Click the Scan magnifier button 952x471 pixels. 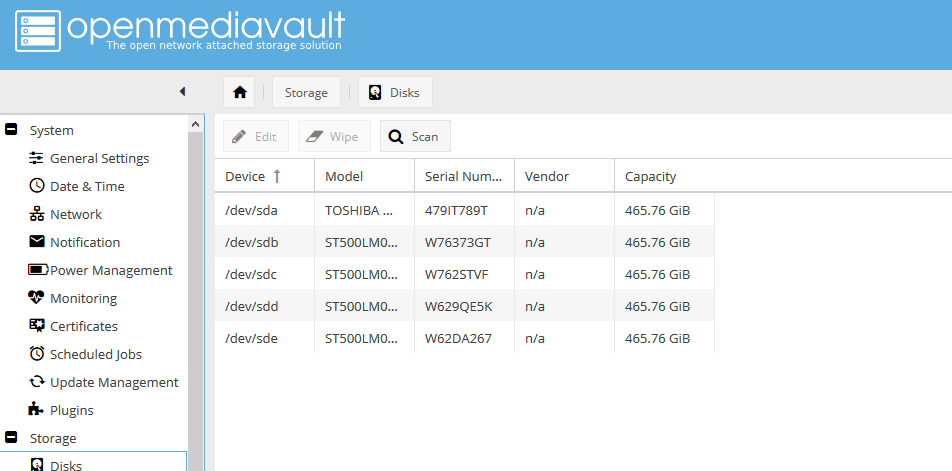[x=415, y=137]
